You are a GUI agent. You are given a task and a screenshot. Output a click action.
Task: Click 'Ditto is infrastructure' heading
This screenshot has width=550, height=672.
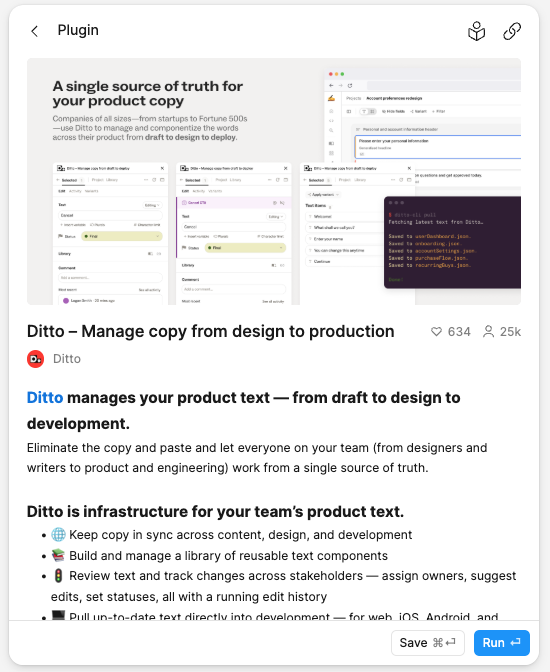215,512
